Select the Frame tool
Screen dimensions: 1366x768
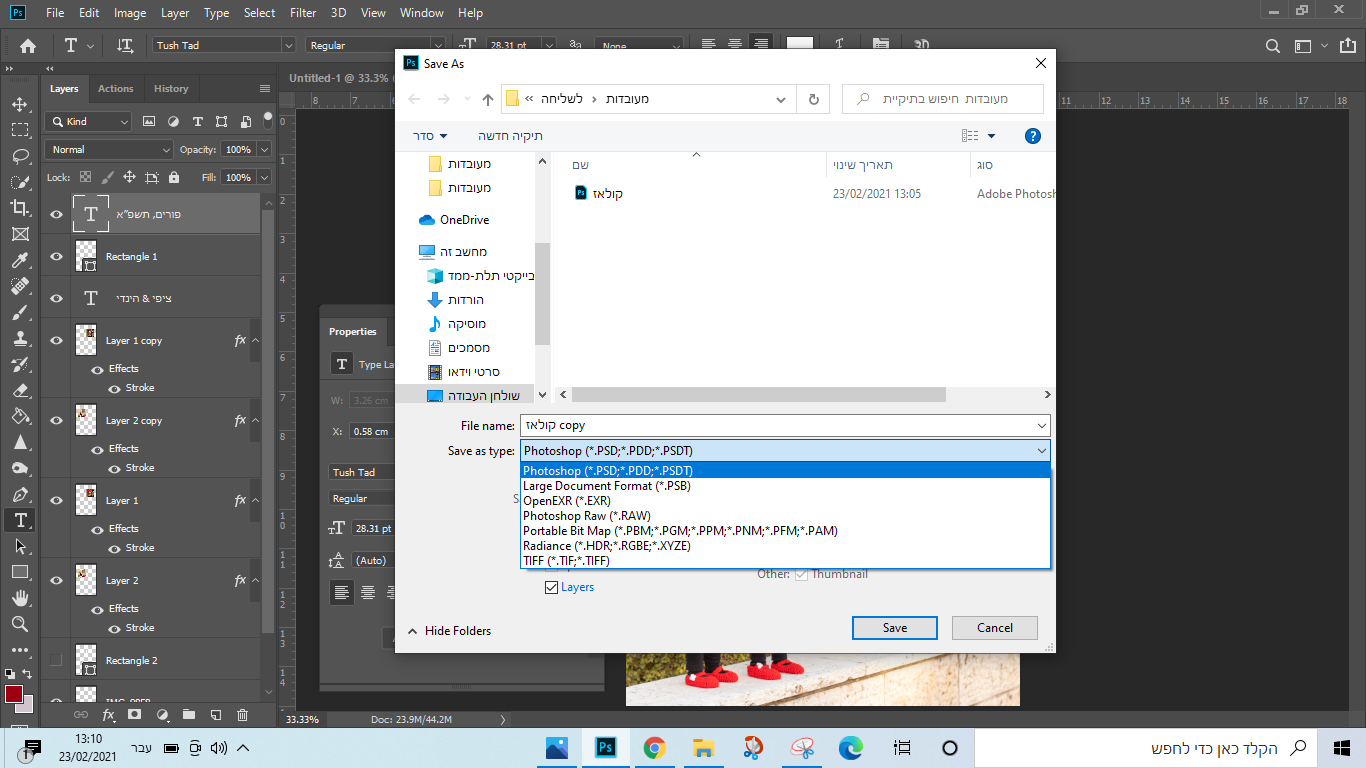click(x=20, y=234)
